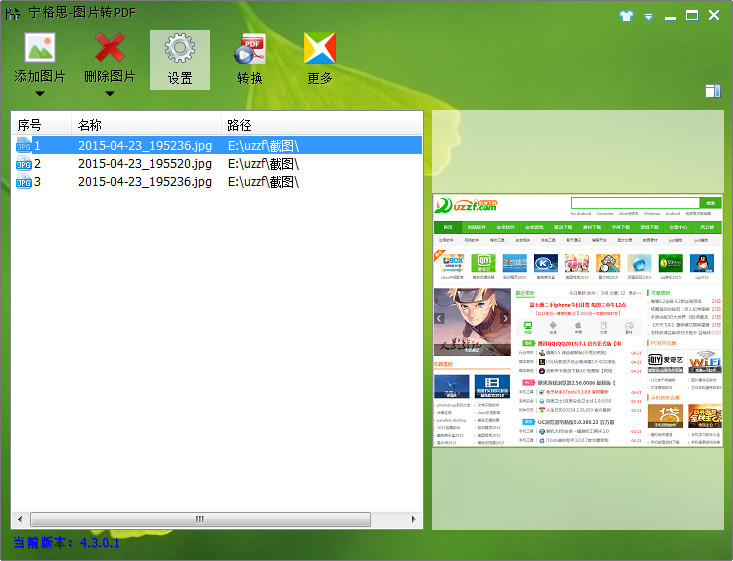Open the title bar menu dropdown arrow

649,16
